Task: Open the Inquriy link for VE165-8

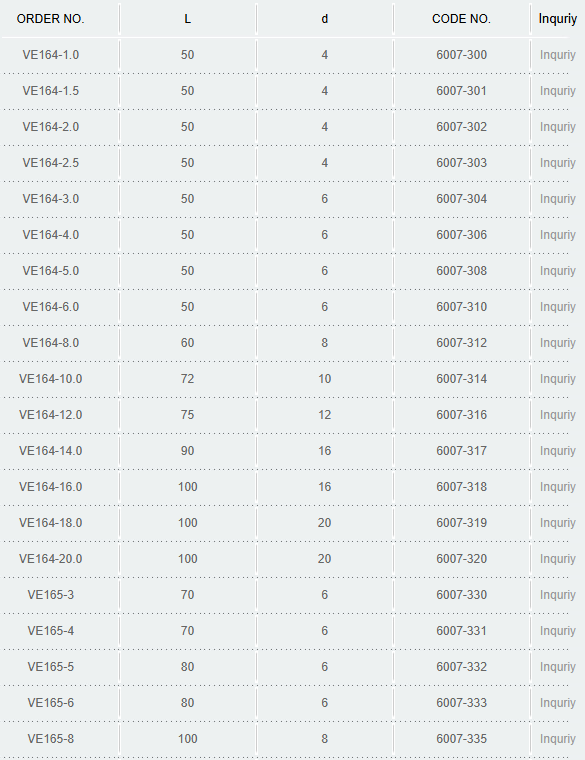Action: [x=557, y=739]
